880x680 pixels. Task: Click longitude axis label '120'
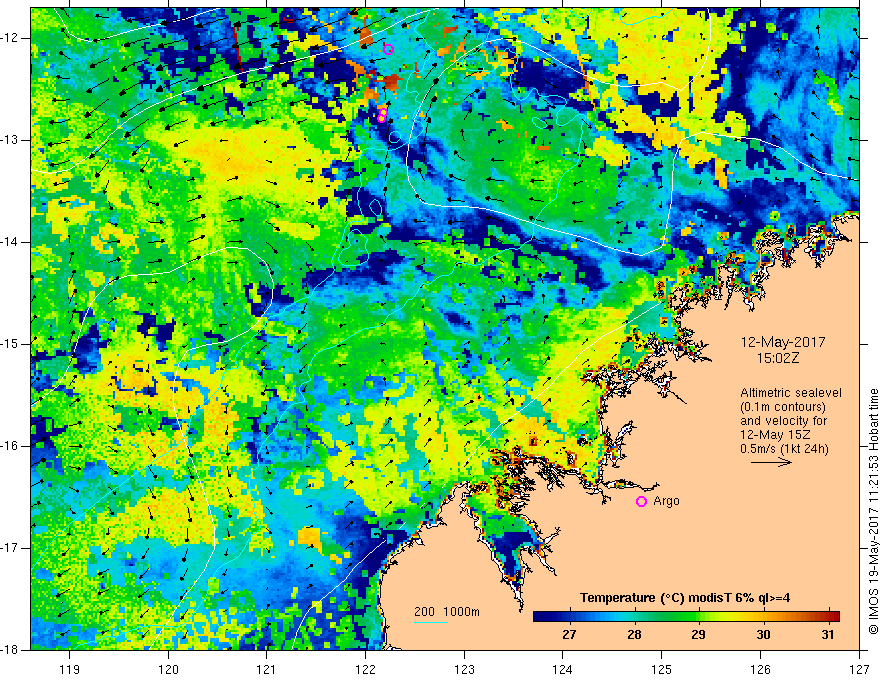(x=168, y=669)
